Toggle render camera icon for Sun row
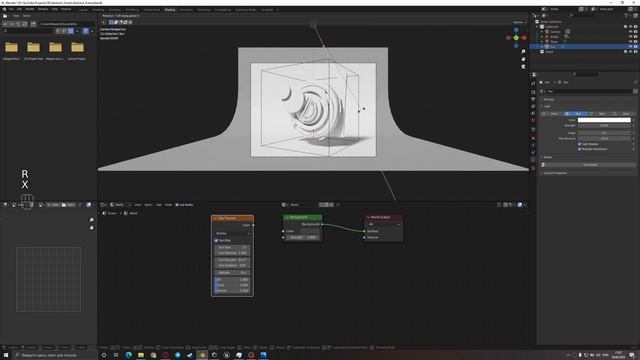This screenshot has width=640, height=360. coord(636,47)
